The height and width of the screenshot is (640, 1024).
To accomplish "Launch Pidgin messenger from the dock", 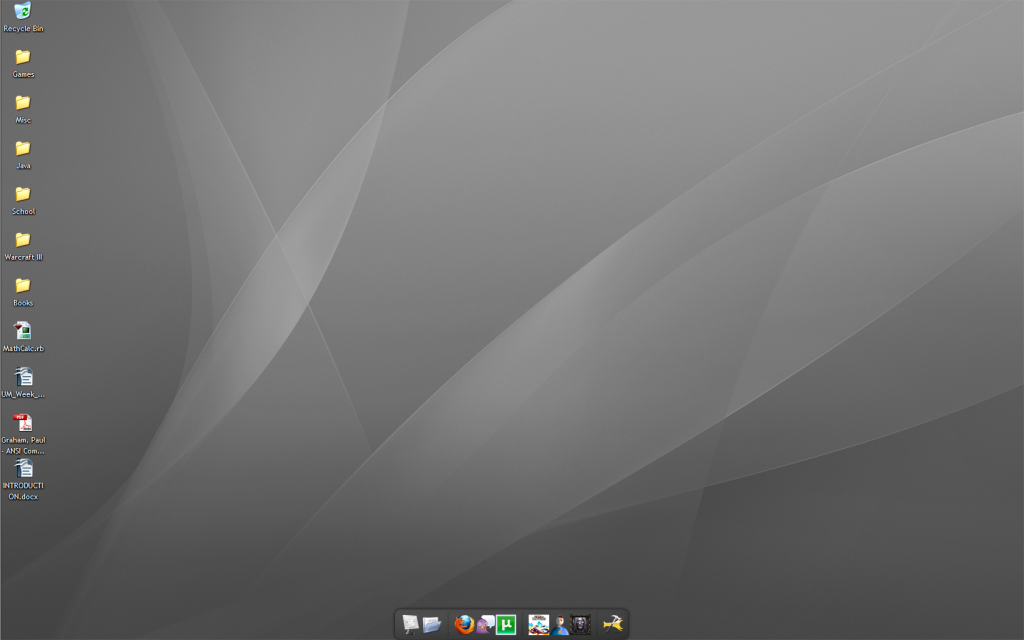I will (x=485, y=624).
